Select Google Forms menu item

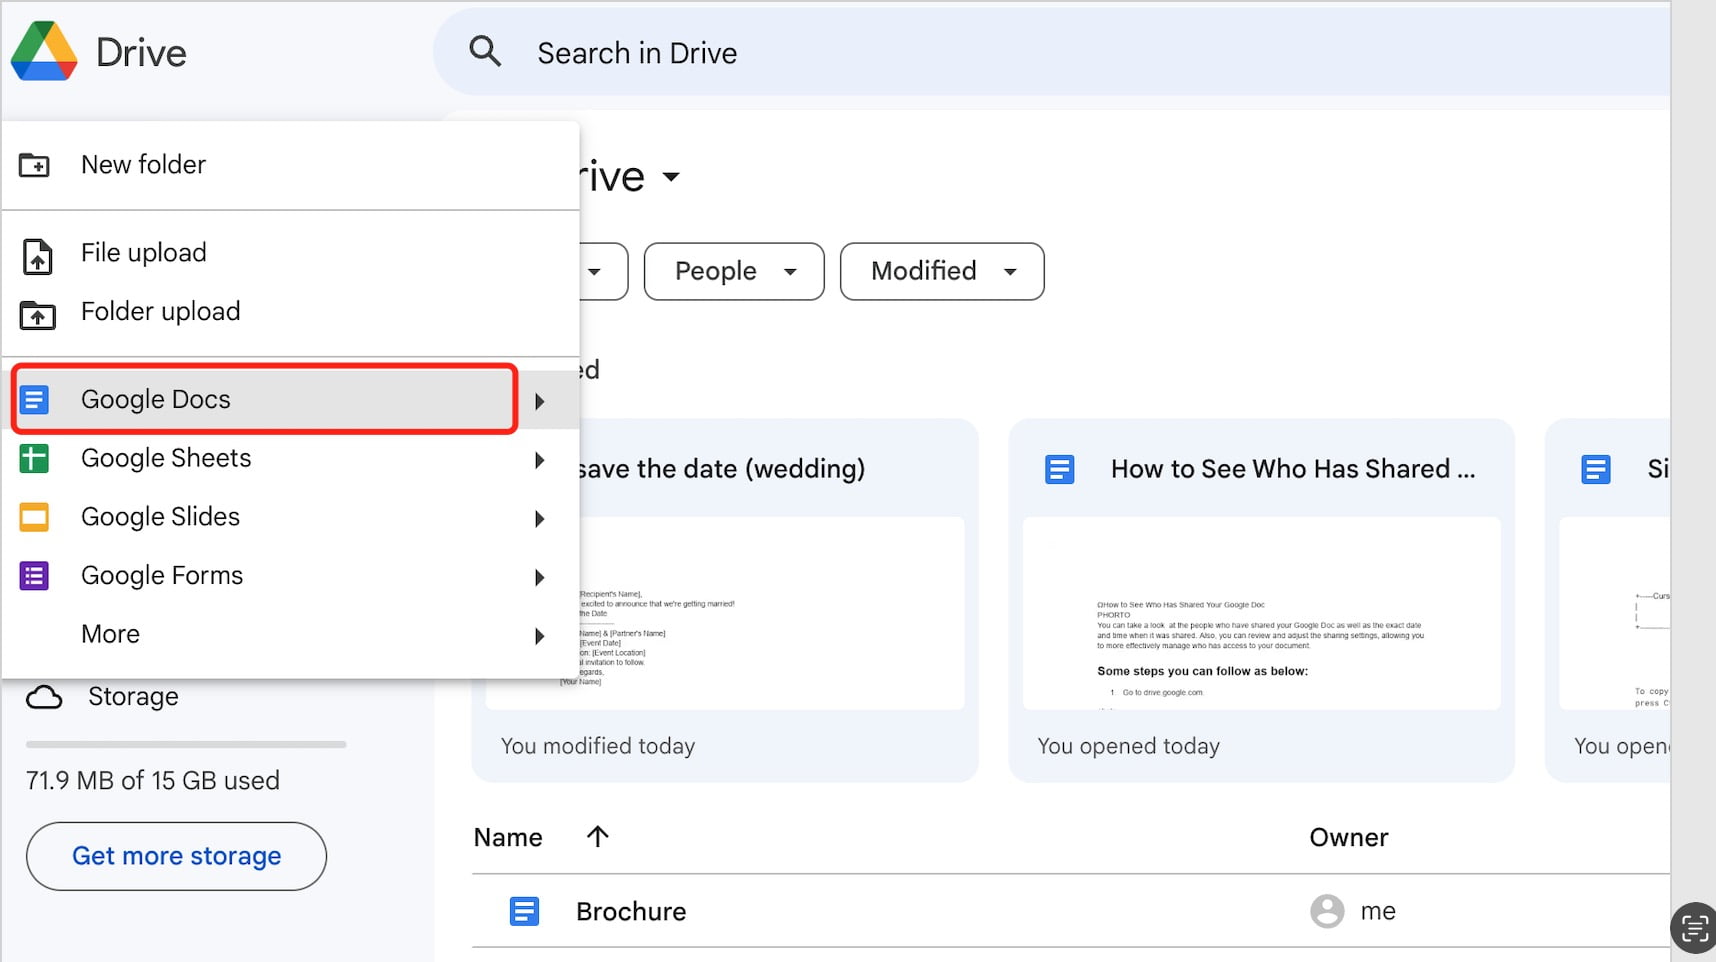290,576
